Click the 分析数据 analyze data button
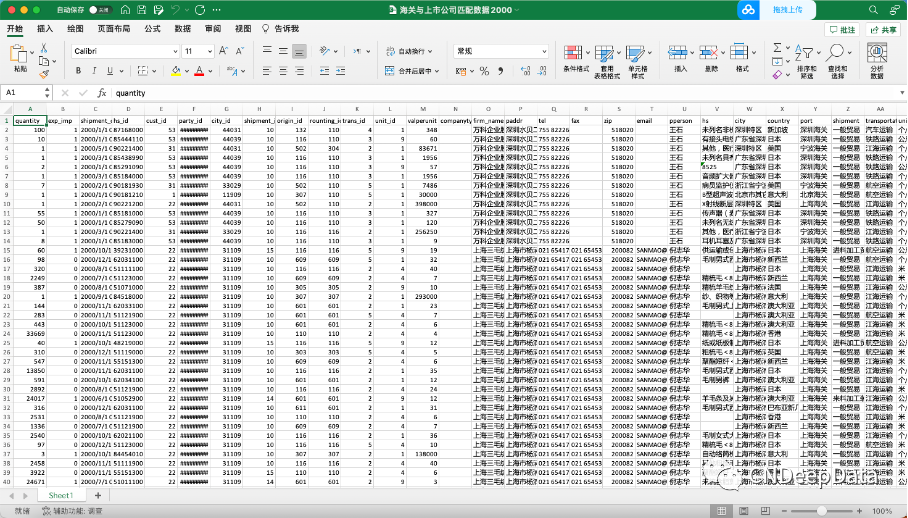 [877, 60]
